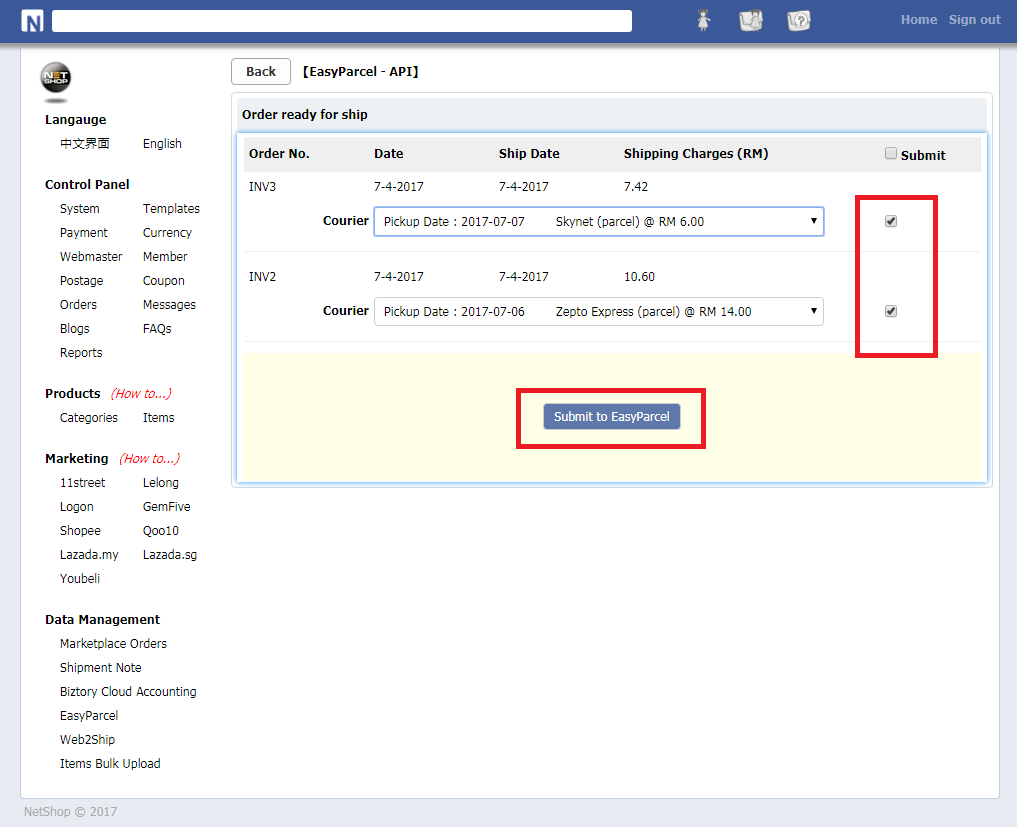The height and width of the screenshot is (827, 1017).
Task: Open 11street marketing link
Action: point(82,482)
